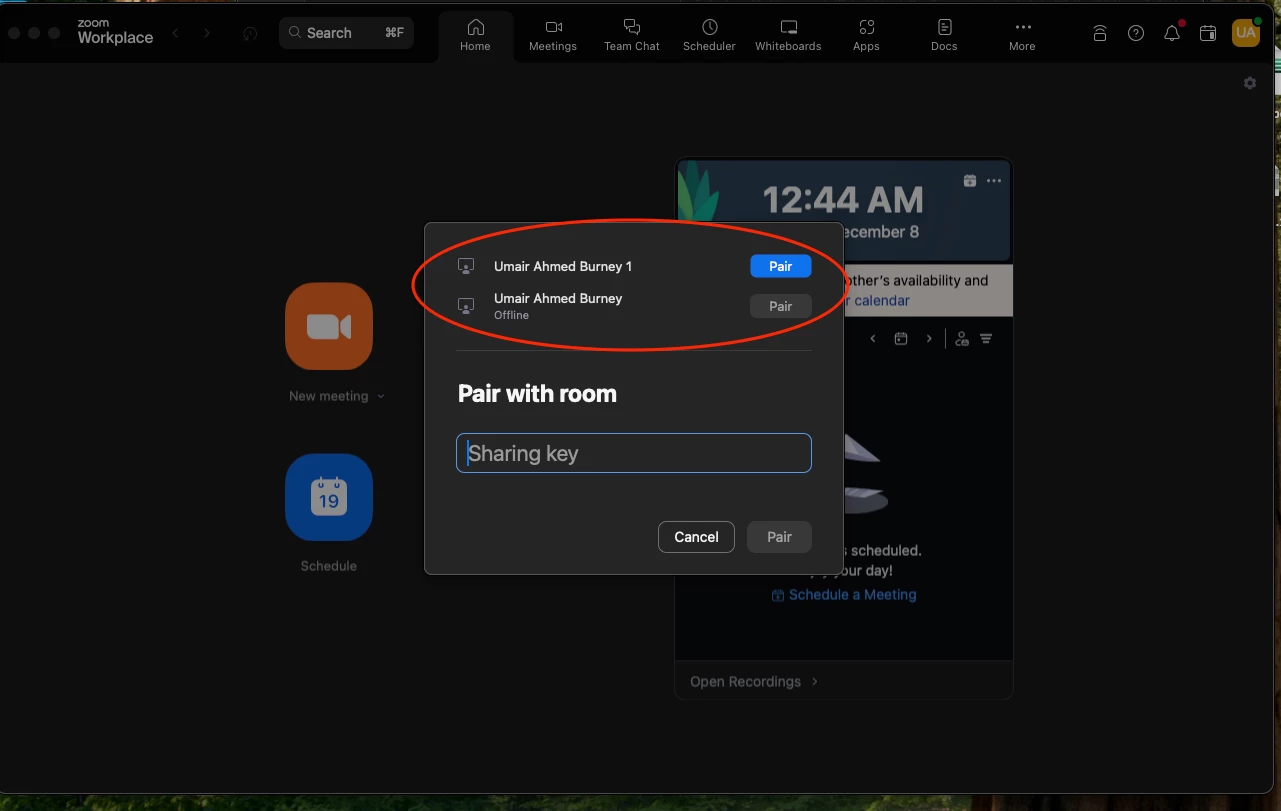Switch to Team Chat tab

[x=632, y=35]
